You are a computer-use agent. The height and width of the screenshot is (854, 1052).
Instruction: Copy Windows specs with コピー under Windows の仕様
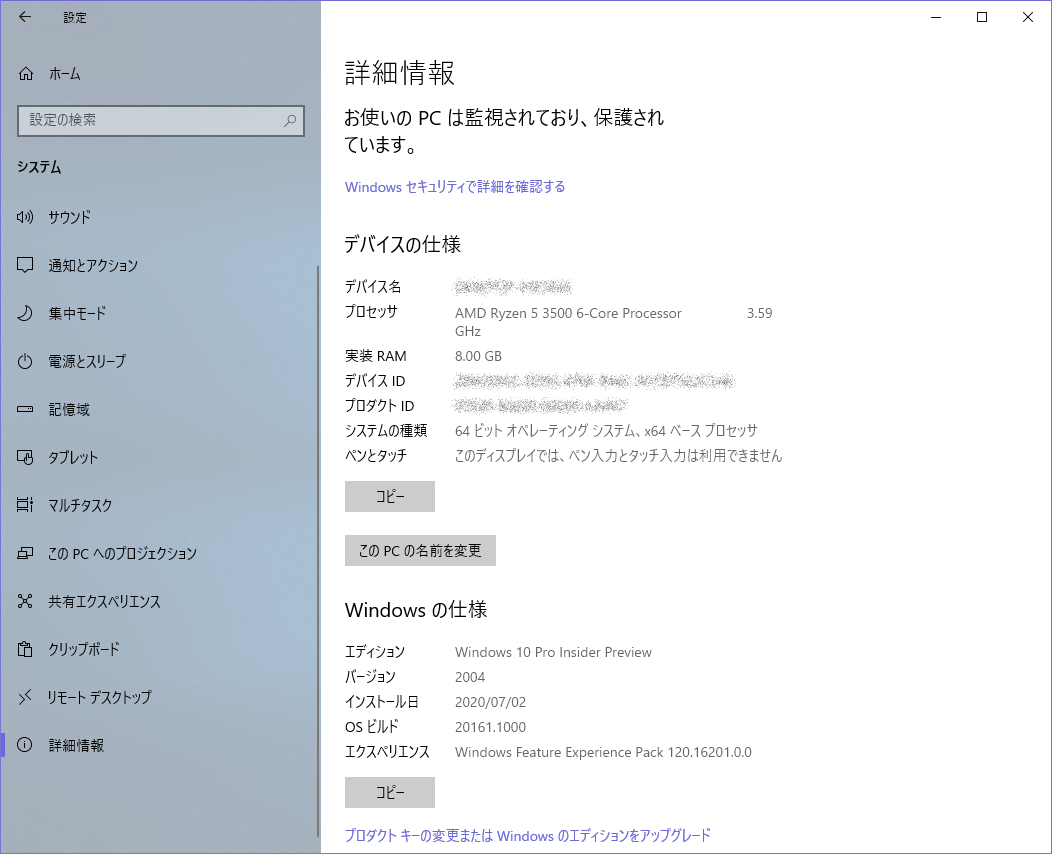point(390,792)
